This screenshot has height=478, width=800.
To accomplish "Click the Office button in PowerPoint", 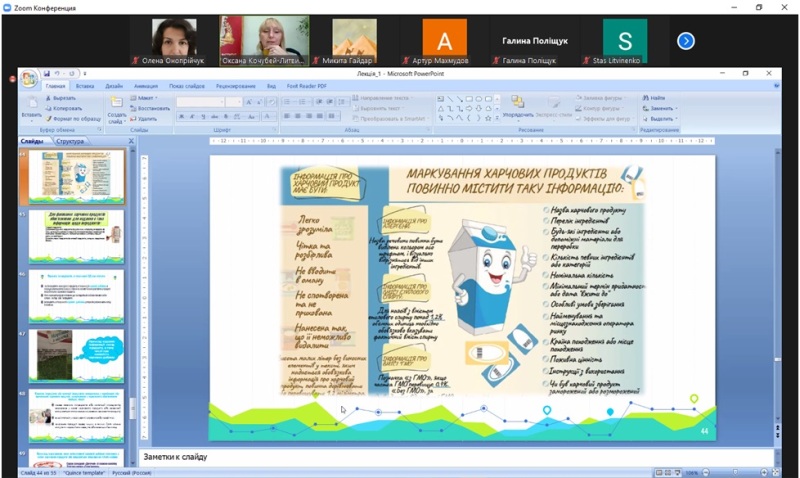I will (x=29, y=78).
